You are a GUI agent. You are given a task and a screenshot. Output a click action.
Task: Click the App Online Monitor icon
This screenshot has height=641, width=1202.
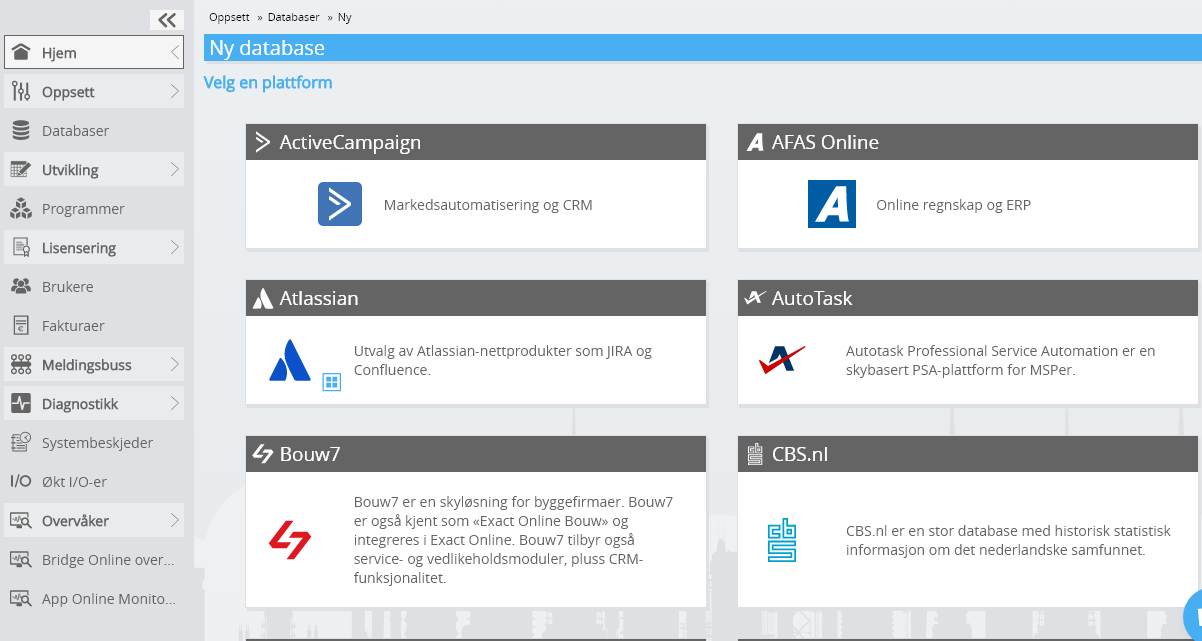pyautogui.click(x=21, y=599)
